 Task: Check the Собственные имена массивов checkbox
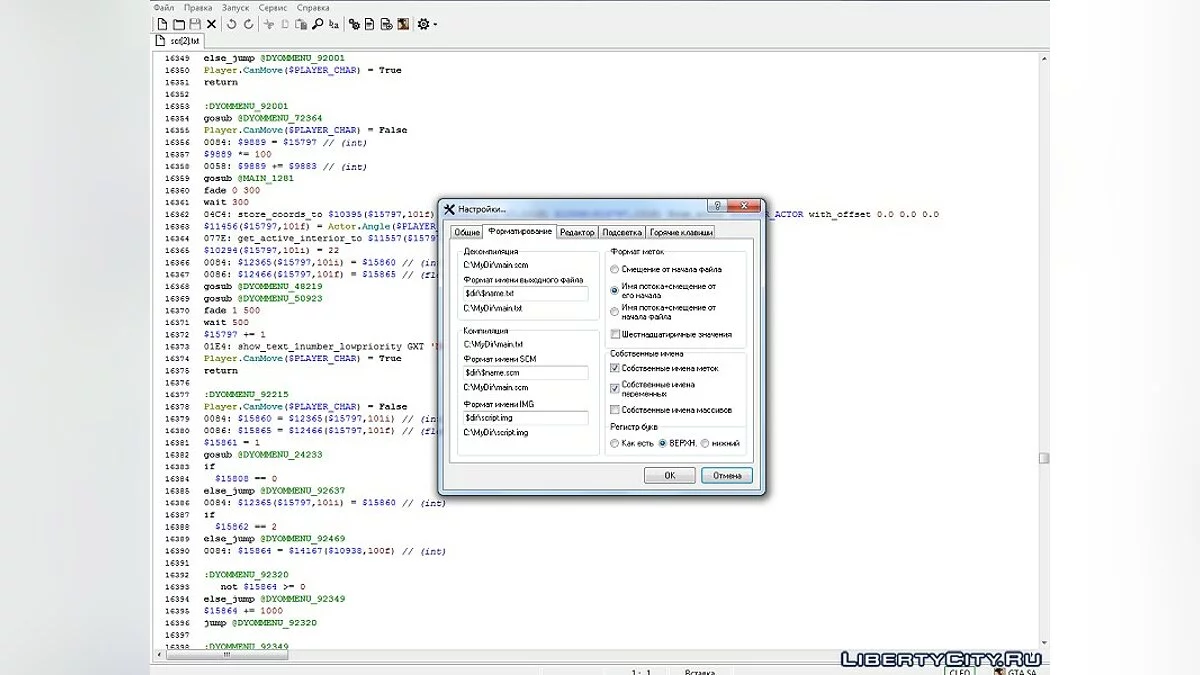pos(615,410)
